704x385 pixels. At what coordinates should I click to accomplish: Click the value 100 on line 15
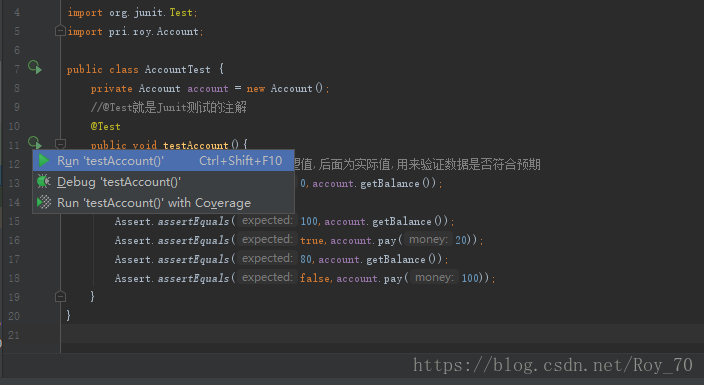click(309, 221)
